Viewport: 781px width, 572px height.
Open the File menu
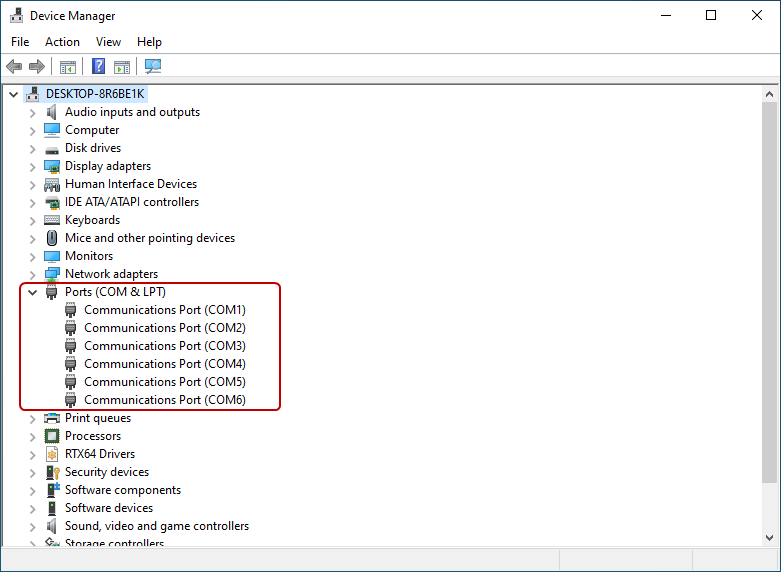pyautogui.click(x=20, y=42)
